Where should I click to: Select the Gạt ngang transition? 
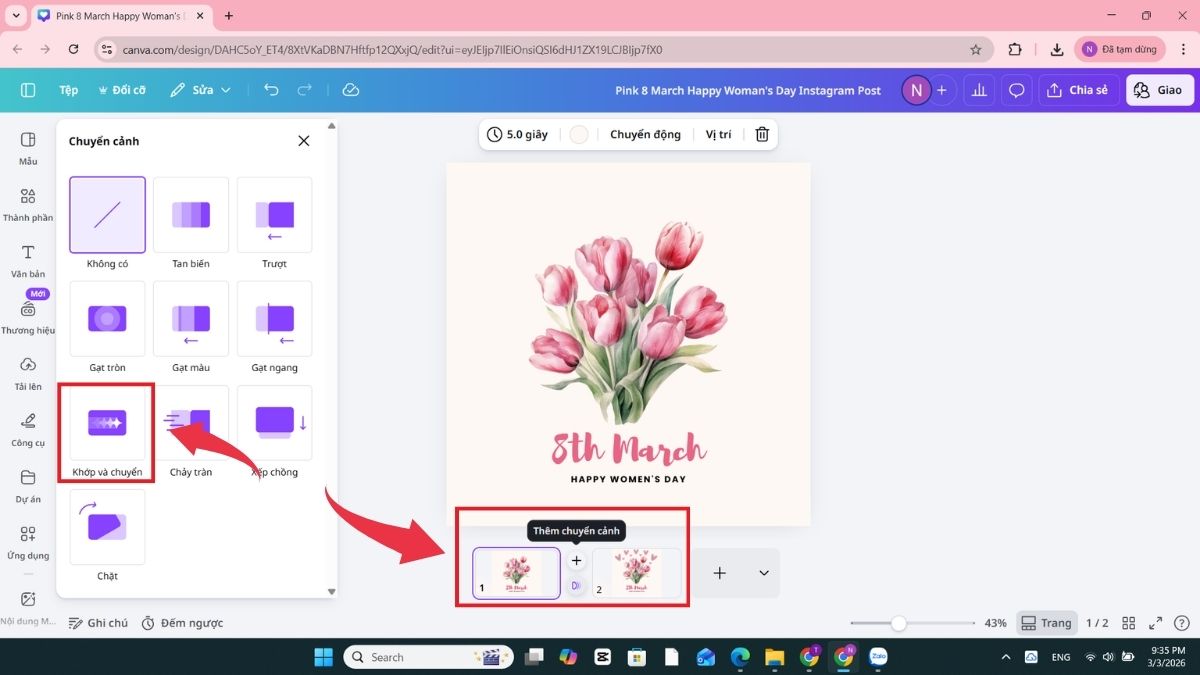(274, 319)
